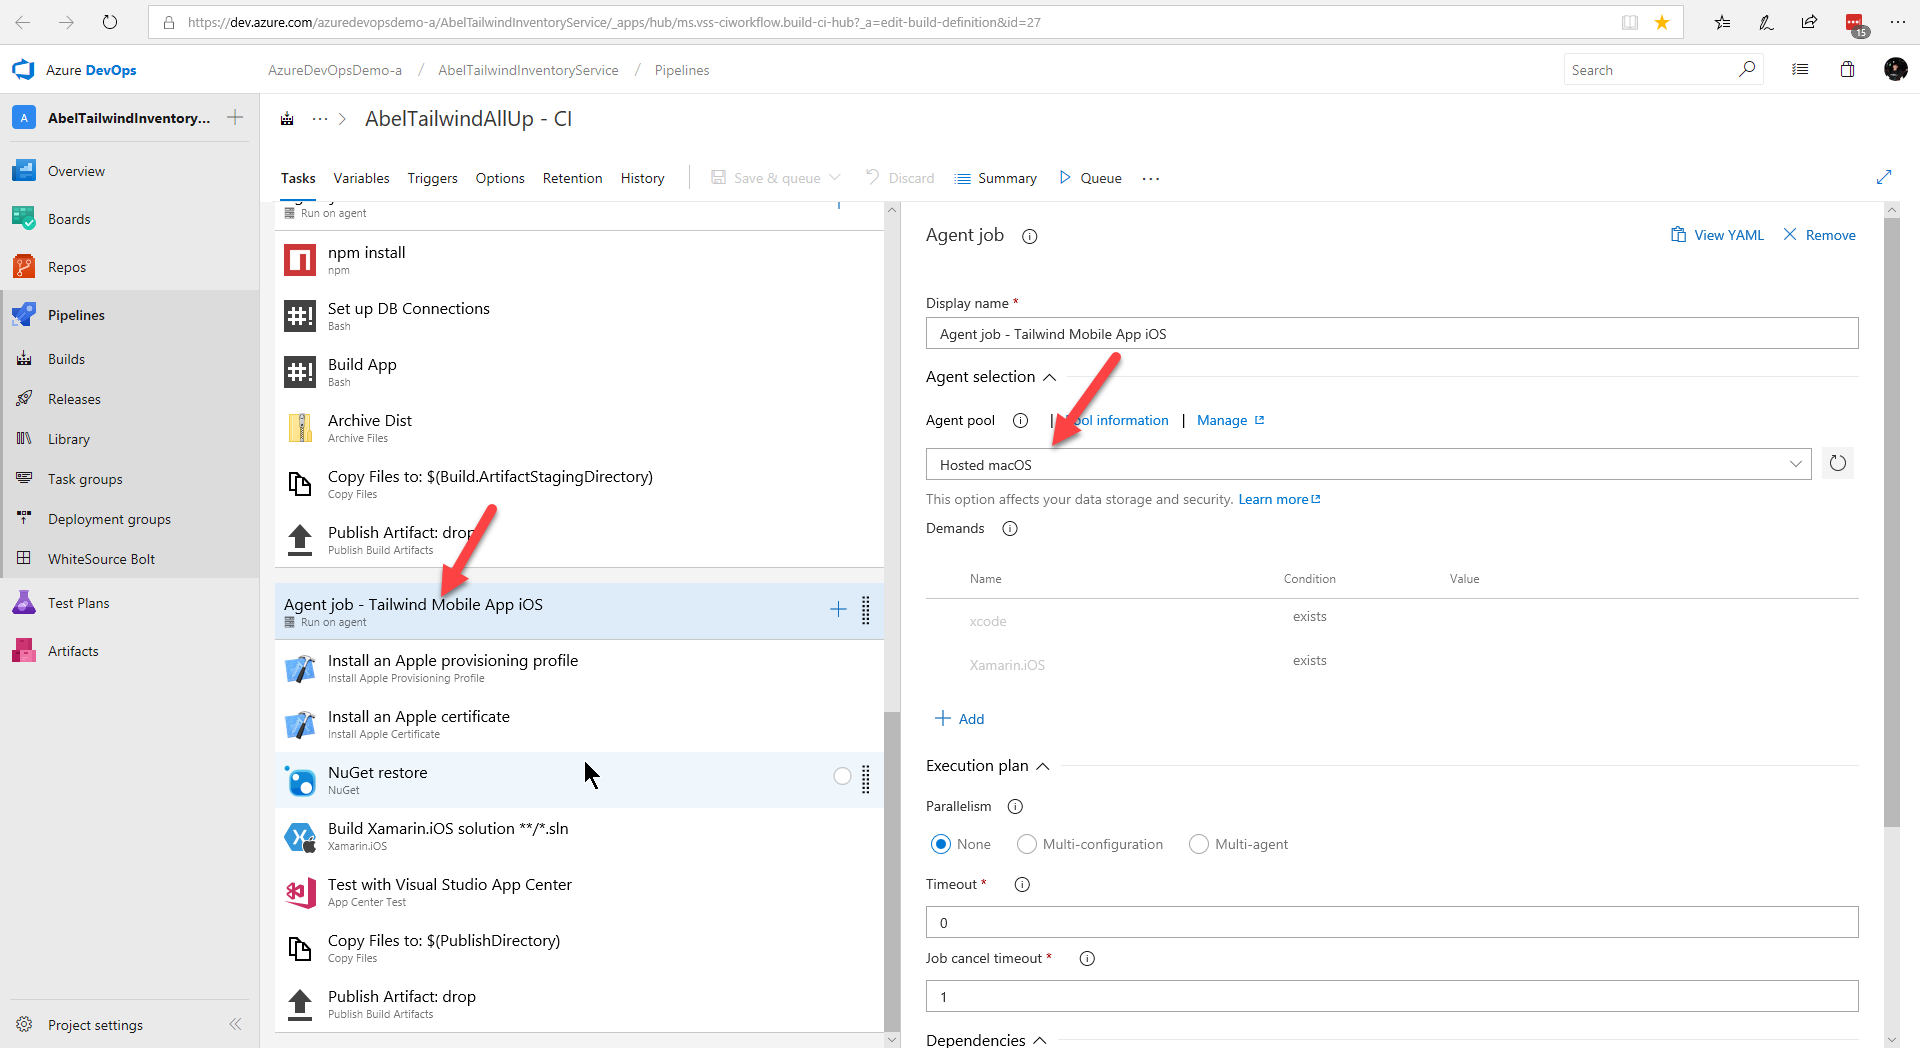Switch to the History tab
The image size is (1920, 1048).
642,178
